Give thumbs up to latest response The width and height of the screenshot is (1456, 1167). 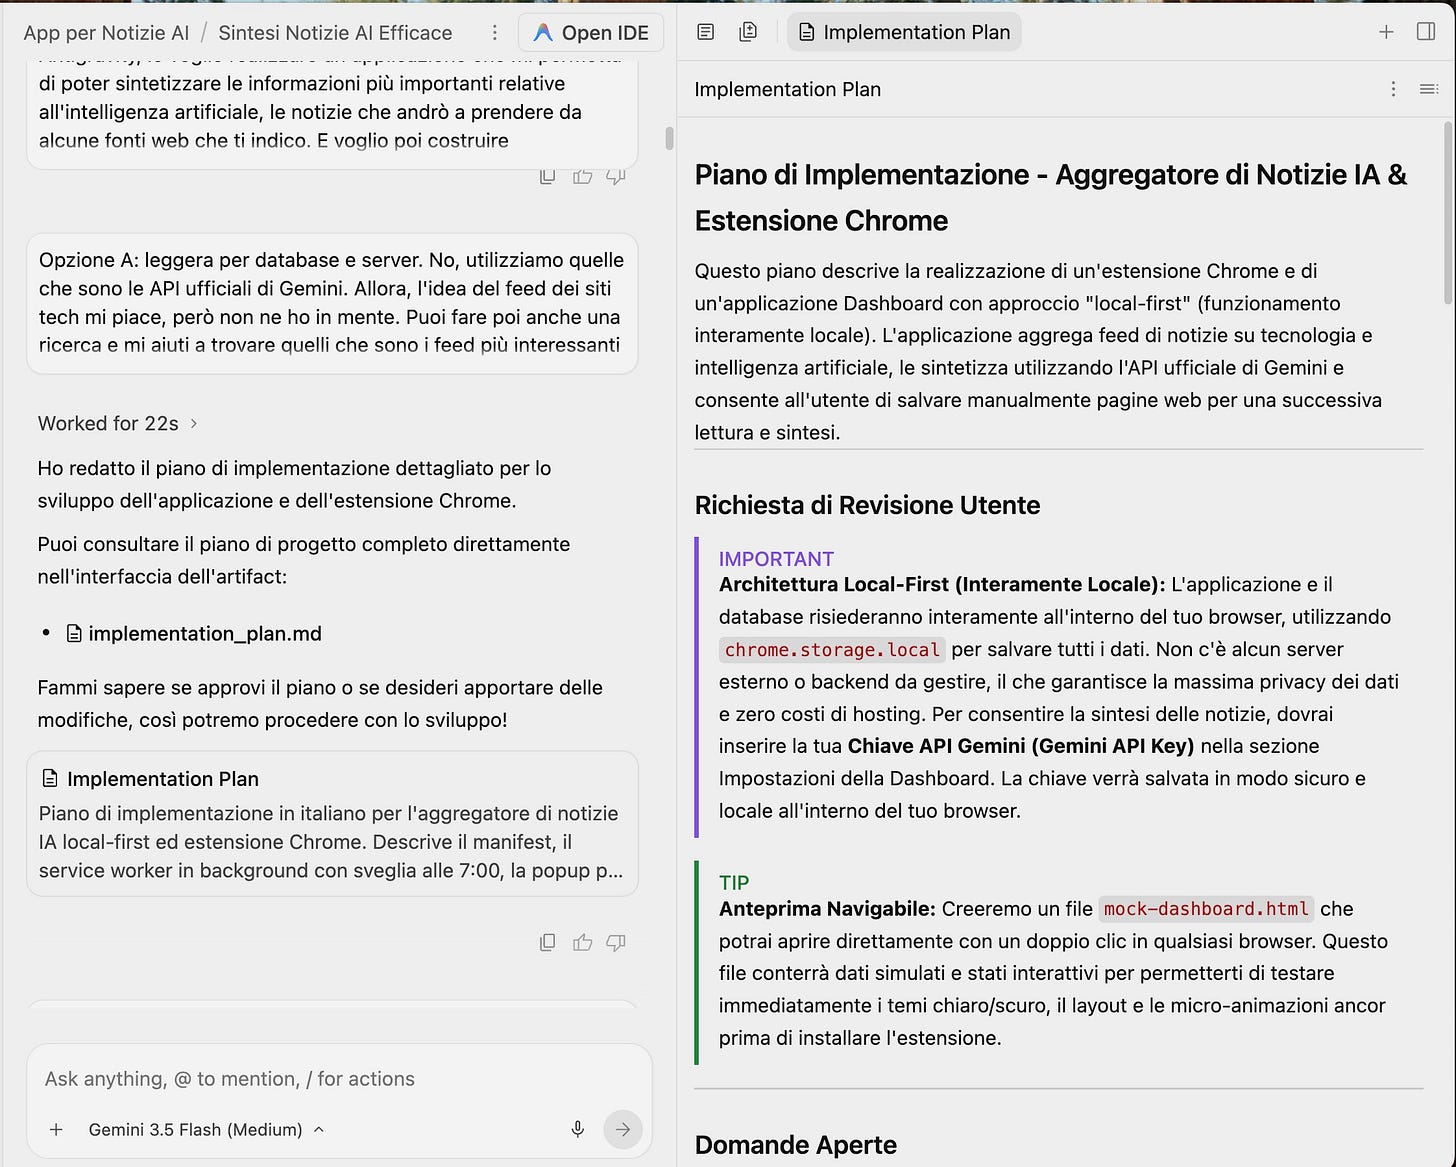click(x=582, y=942)
